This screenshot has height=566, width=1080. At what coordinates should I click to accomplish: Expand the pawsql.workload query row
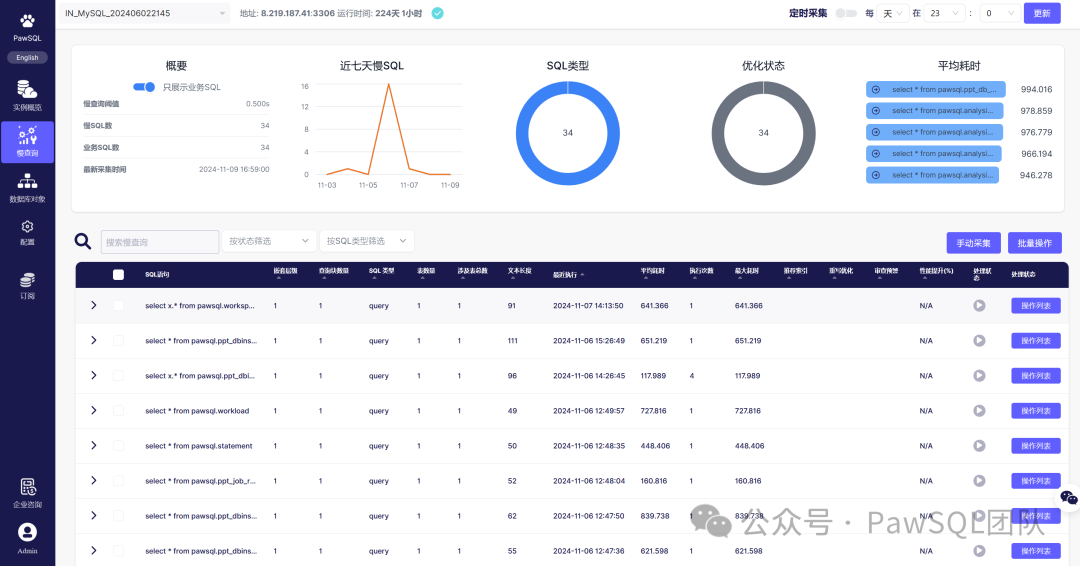point(94,410)
